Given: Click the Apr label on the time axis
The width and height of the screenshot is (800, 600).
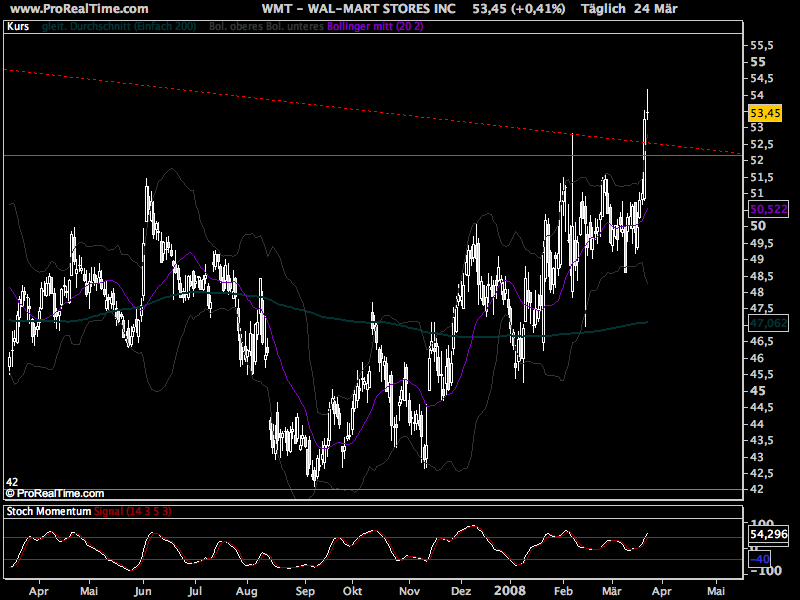Looking at the screenshot, I should 39,592.
